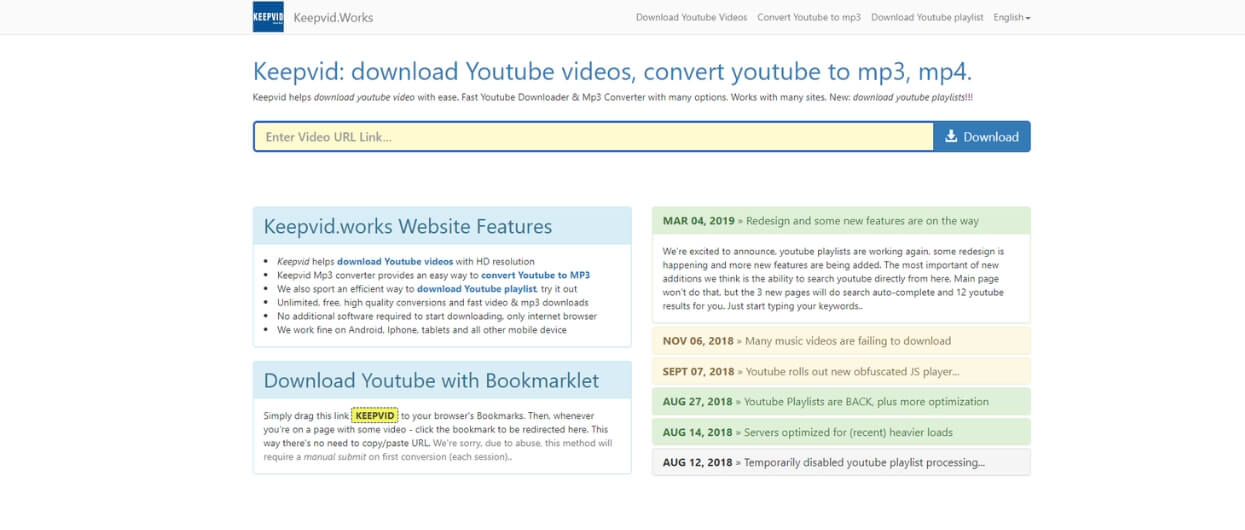Image resolution: width=1245 pixels, height=530 pixels.
Task: Click the 'No additional software required' feature line
Action: click(x=437, y=315)
